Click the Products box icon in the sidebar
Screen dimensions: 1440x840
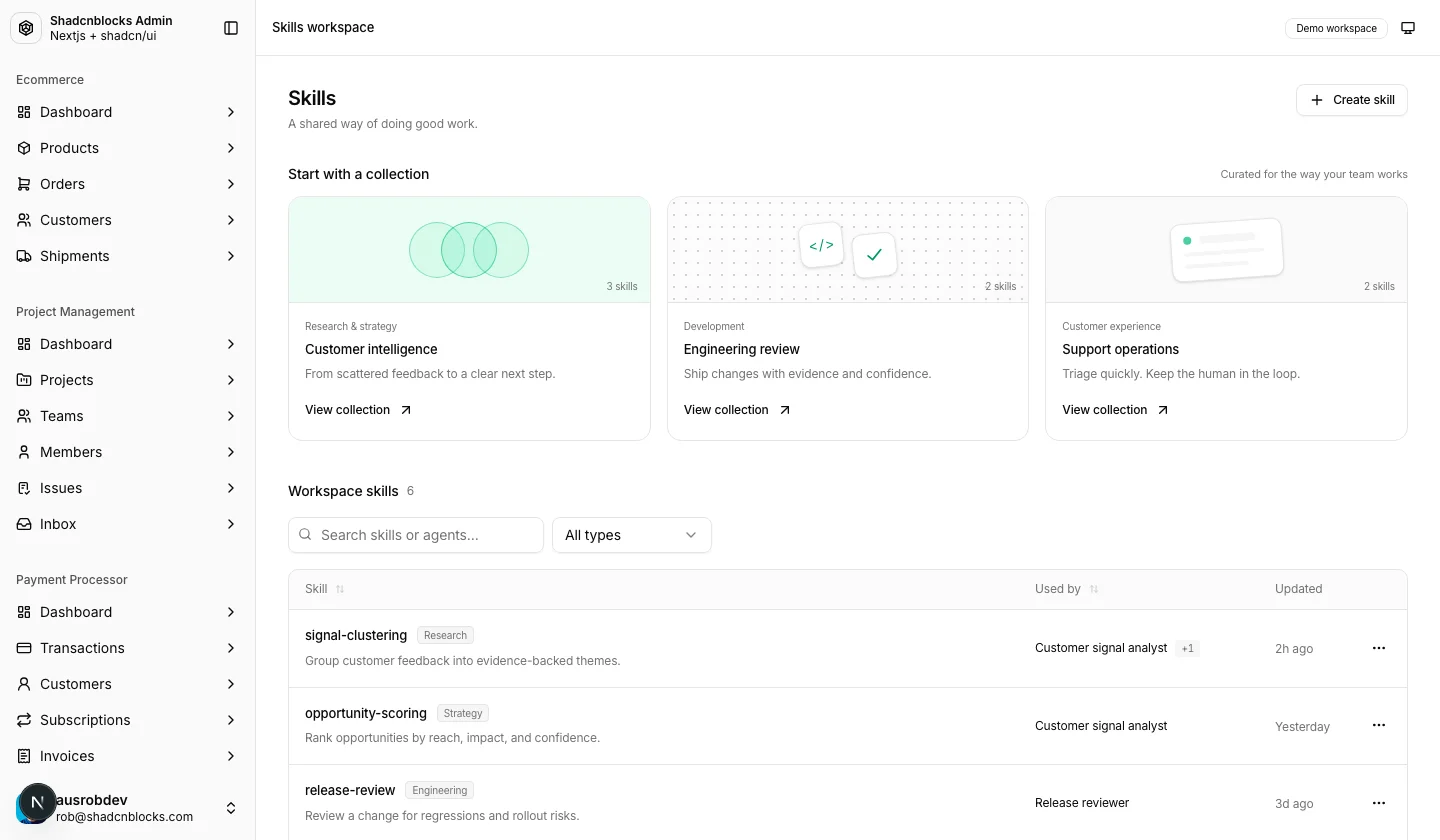coord(24,148)
